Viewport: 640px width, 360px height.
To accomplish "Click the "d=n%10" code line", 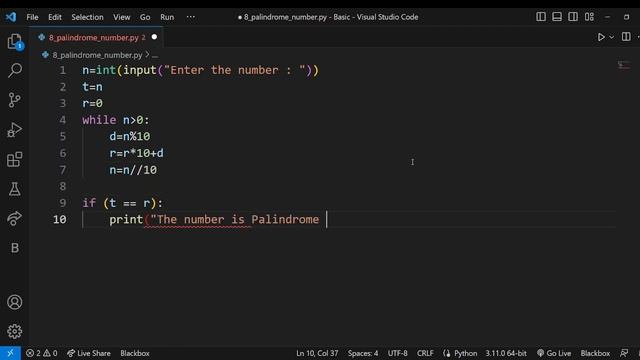I will click(130, 136).
